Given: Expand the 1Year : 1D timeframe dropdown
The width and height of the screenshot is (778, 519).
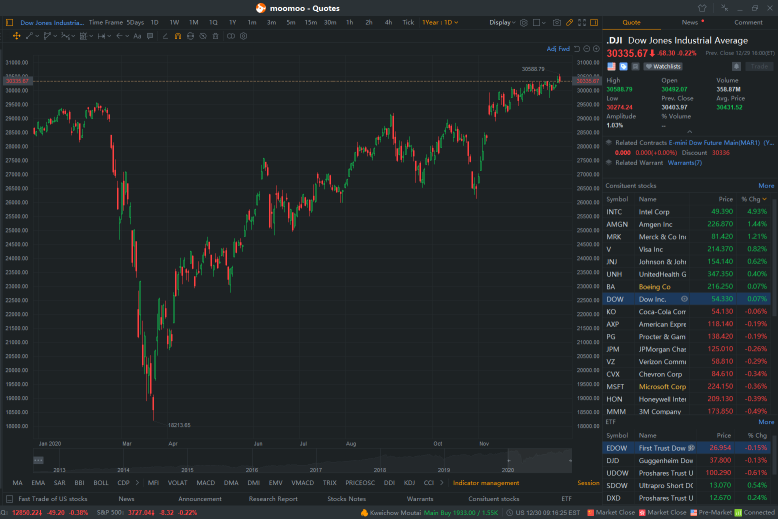Looking at the screenshot, I should coord(437,22).
